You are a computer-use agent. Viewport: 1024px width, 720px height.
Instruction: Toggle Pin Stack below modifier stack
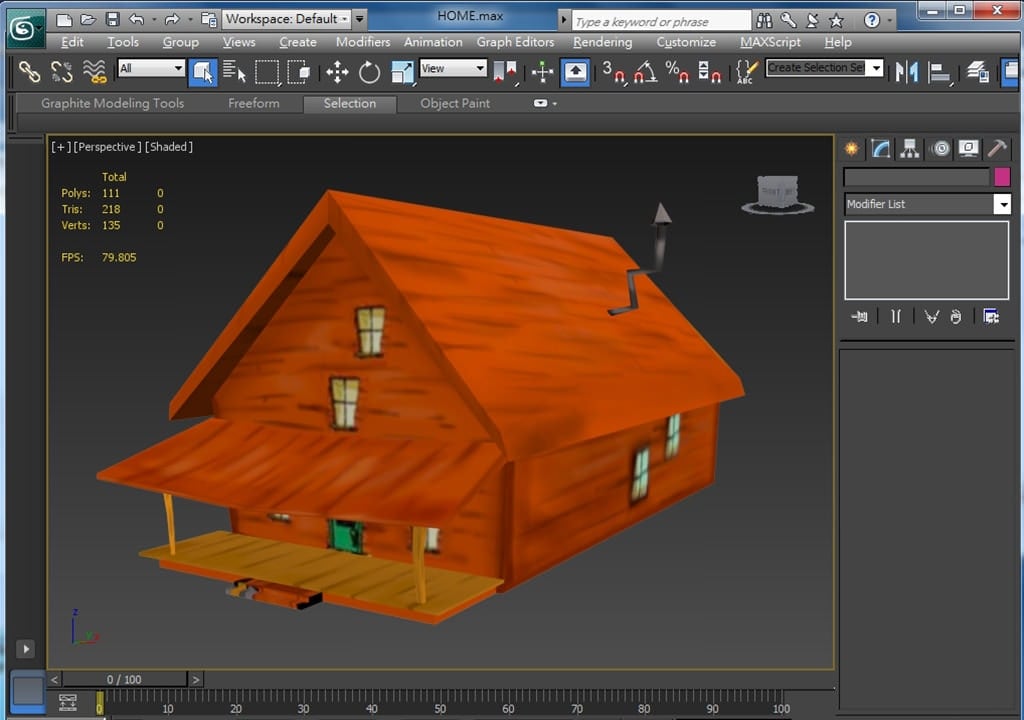point(859,317)
